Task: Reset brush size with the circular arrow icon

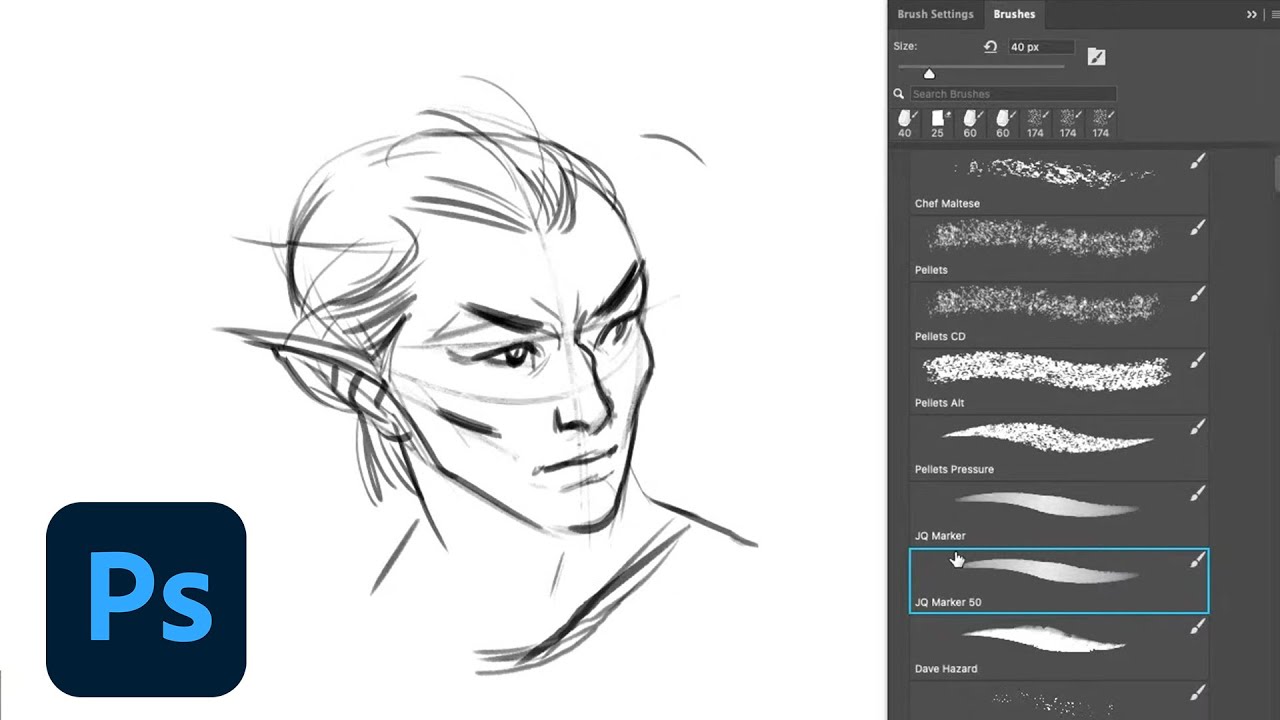Action: click(x=990, y=47)
